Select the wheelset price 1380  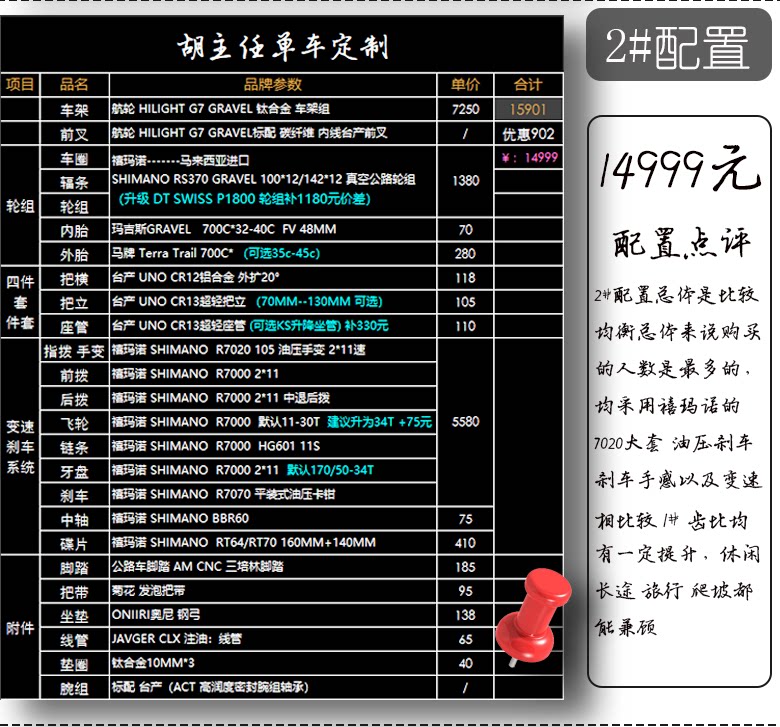click(x=465, y=180)
